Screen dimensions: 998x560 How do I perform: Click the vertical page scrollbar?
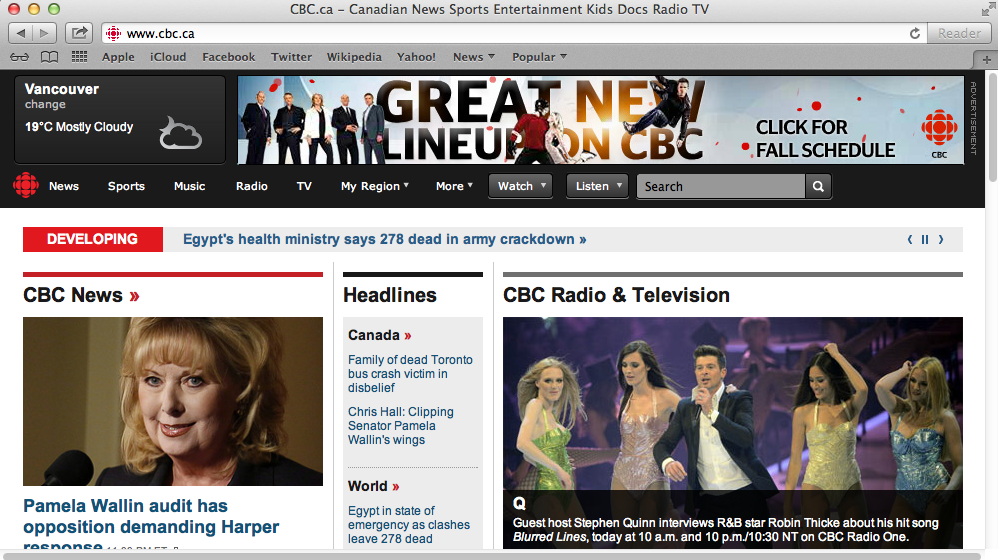tap(992, 127)
